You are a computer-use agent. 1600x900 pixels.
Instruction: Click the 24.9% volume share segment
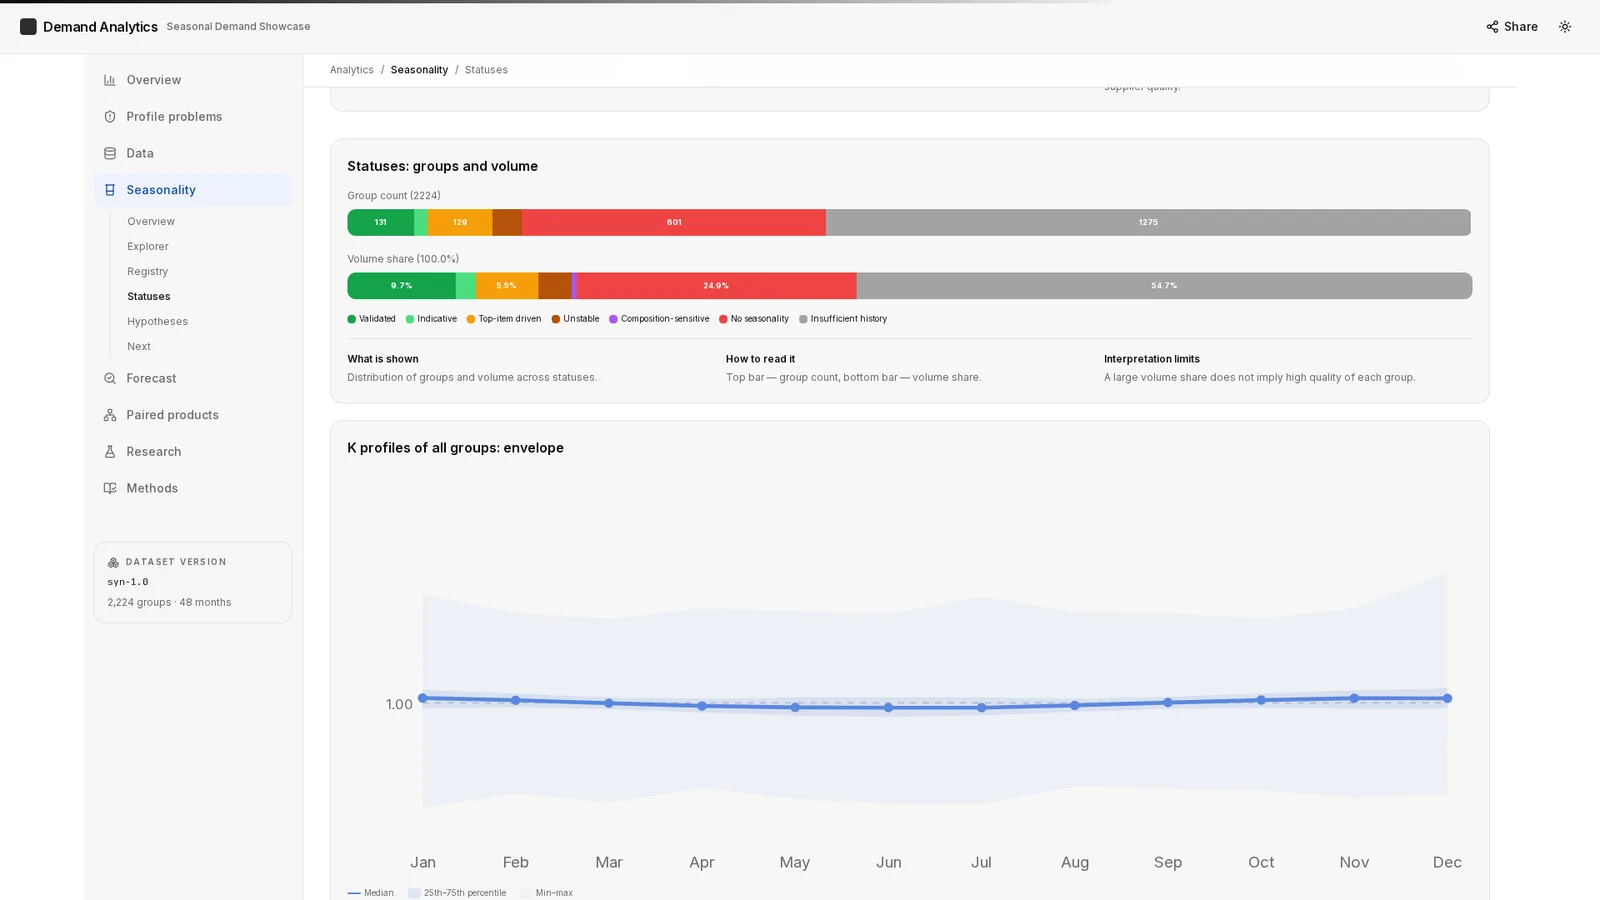[x=716, y=286]
